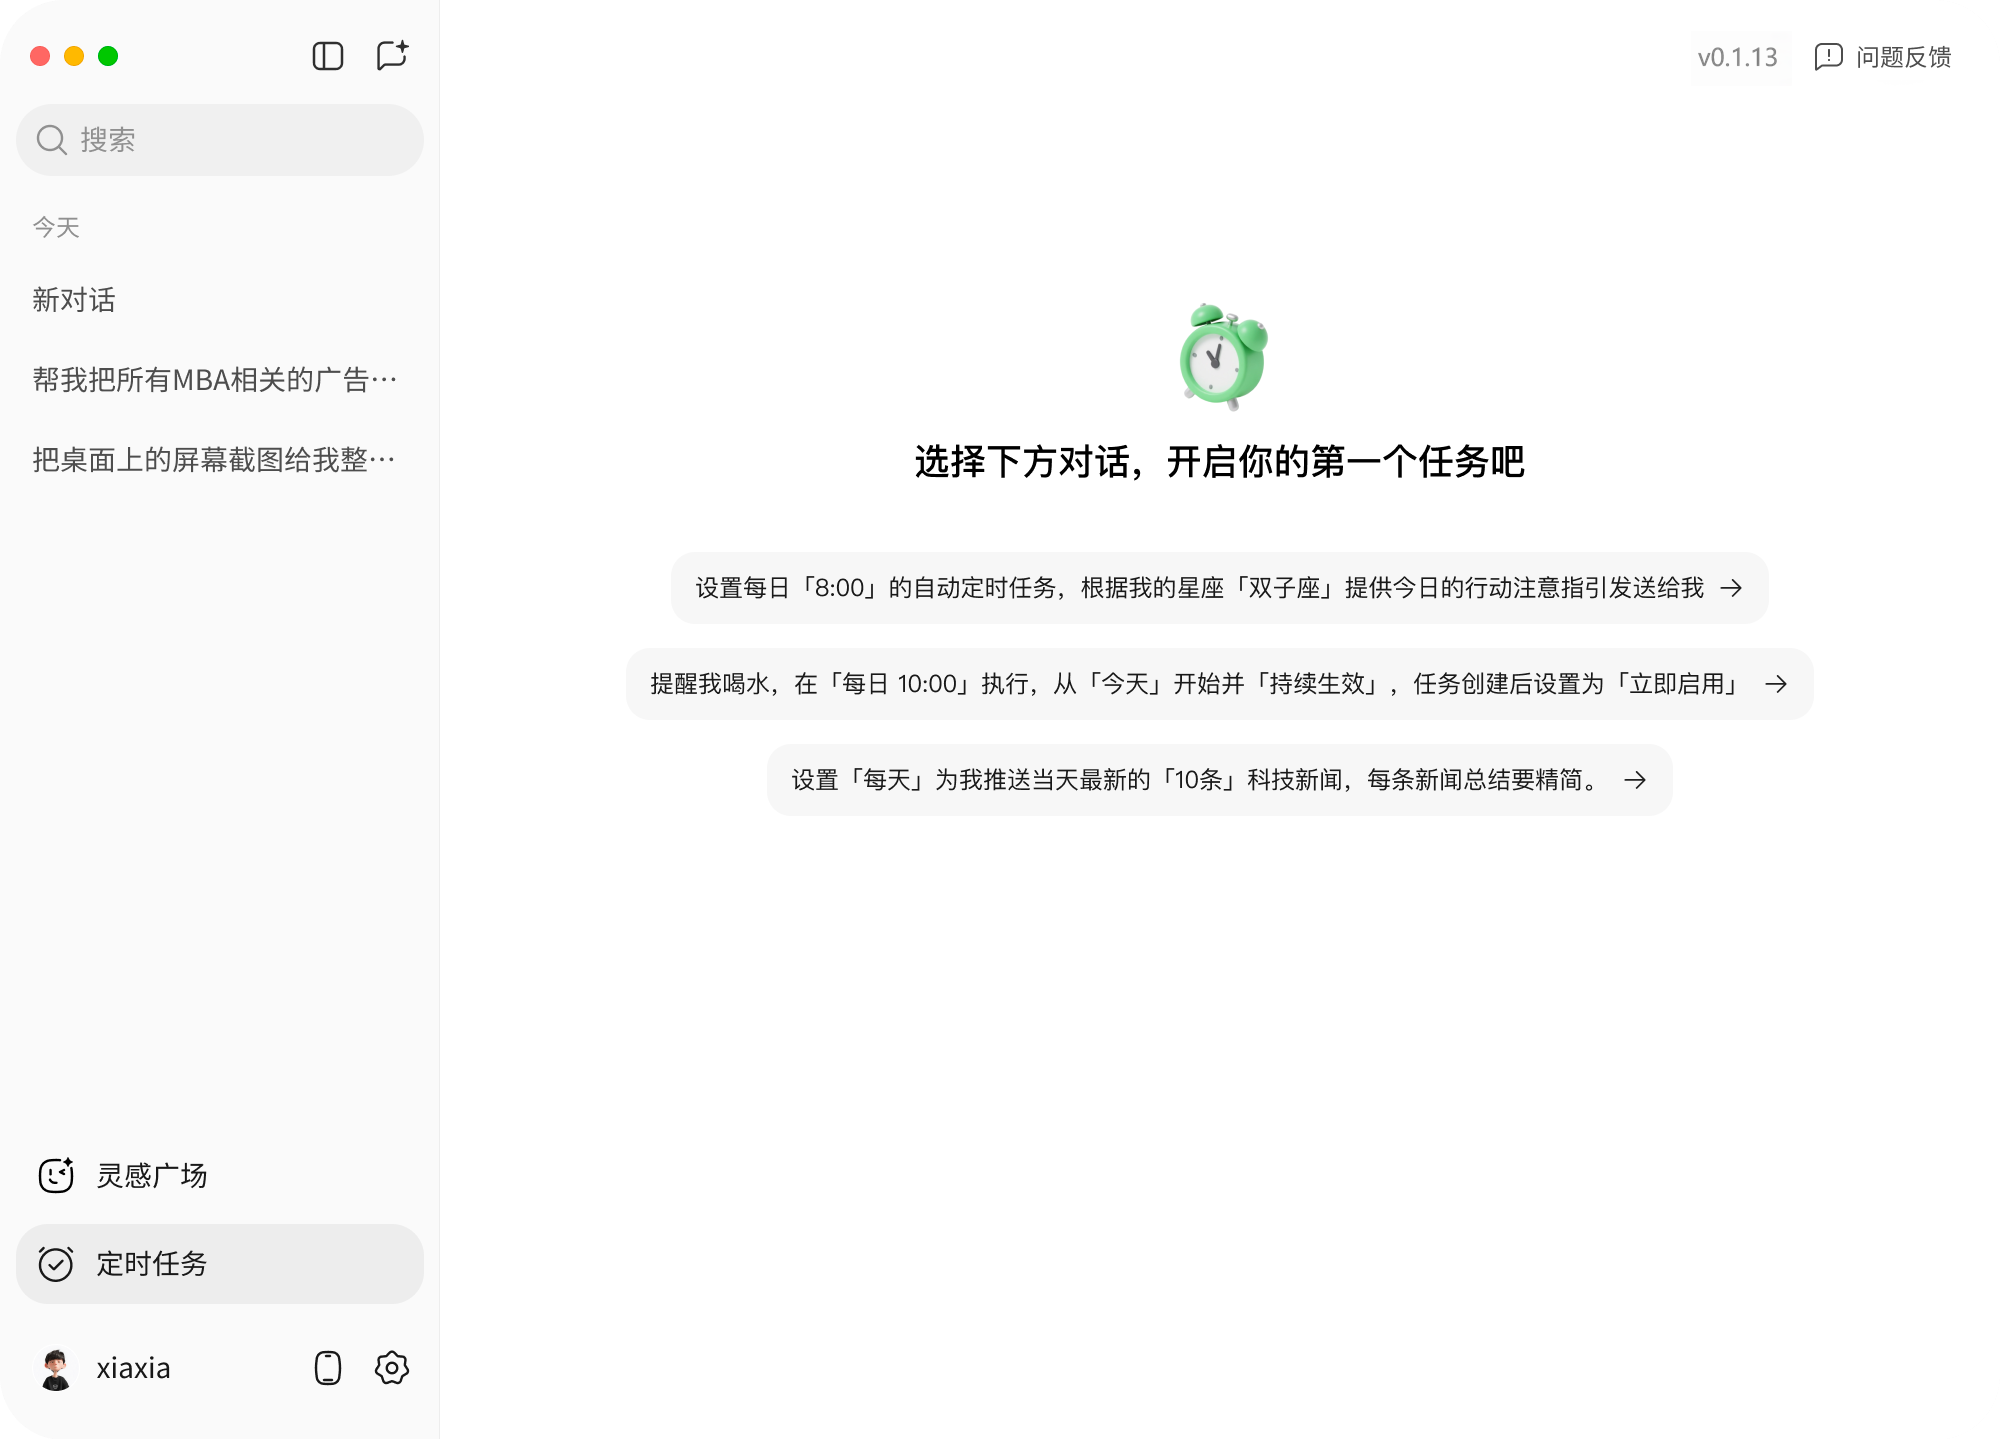The image size is (2000, 1439).
Task: Open the feedback speech bubble icon
Action: tap(1828, 57)
